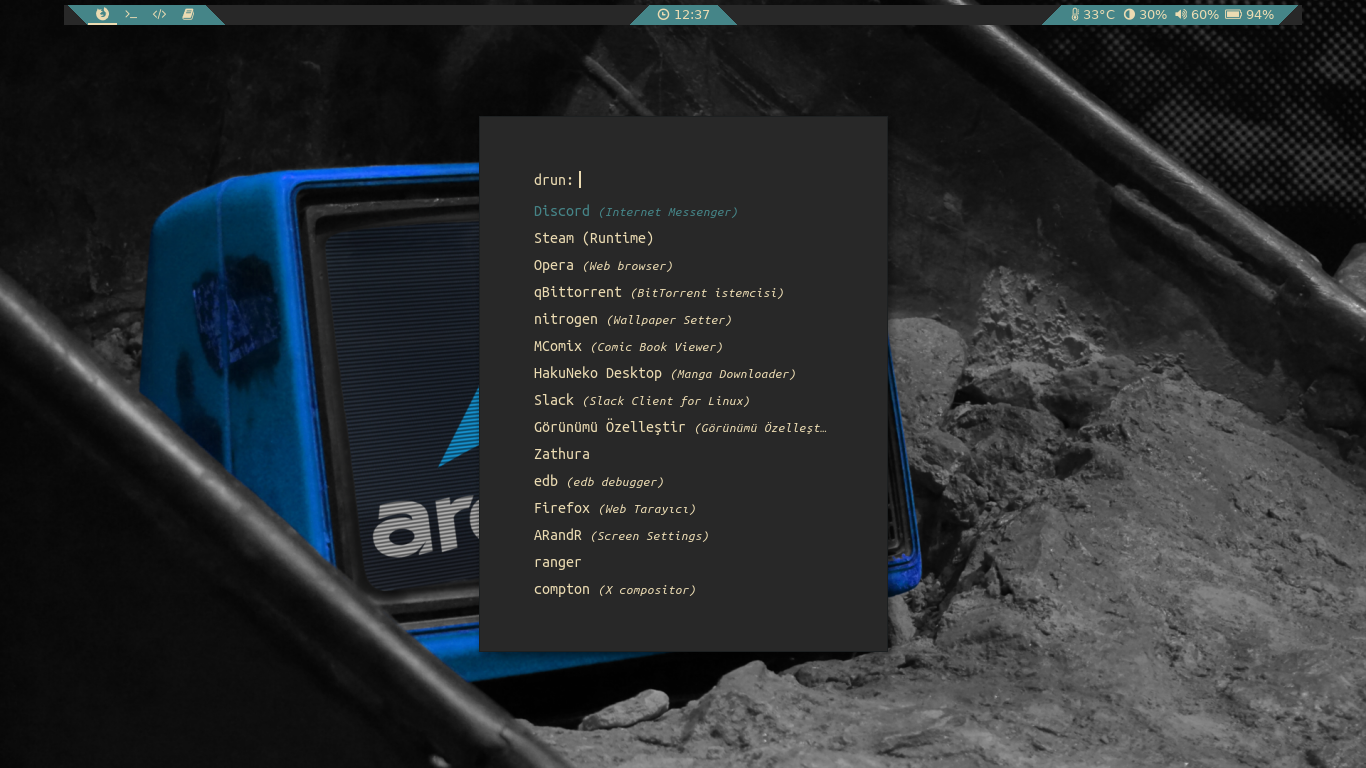Click the 94% battery value
Image resolution: width=1366 pixels, height=768 pixels.
pos(1260,15)
